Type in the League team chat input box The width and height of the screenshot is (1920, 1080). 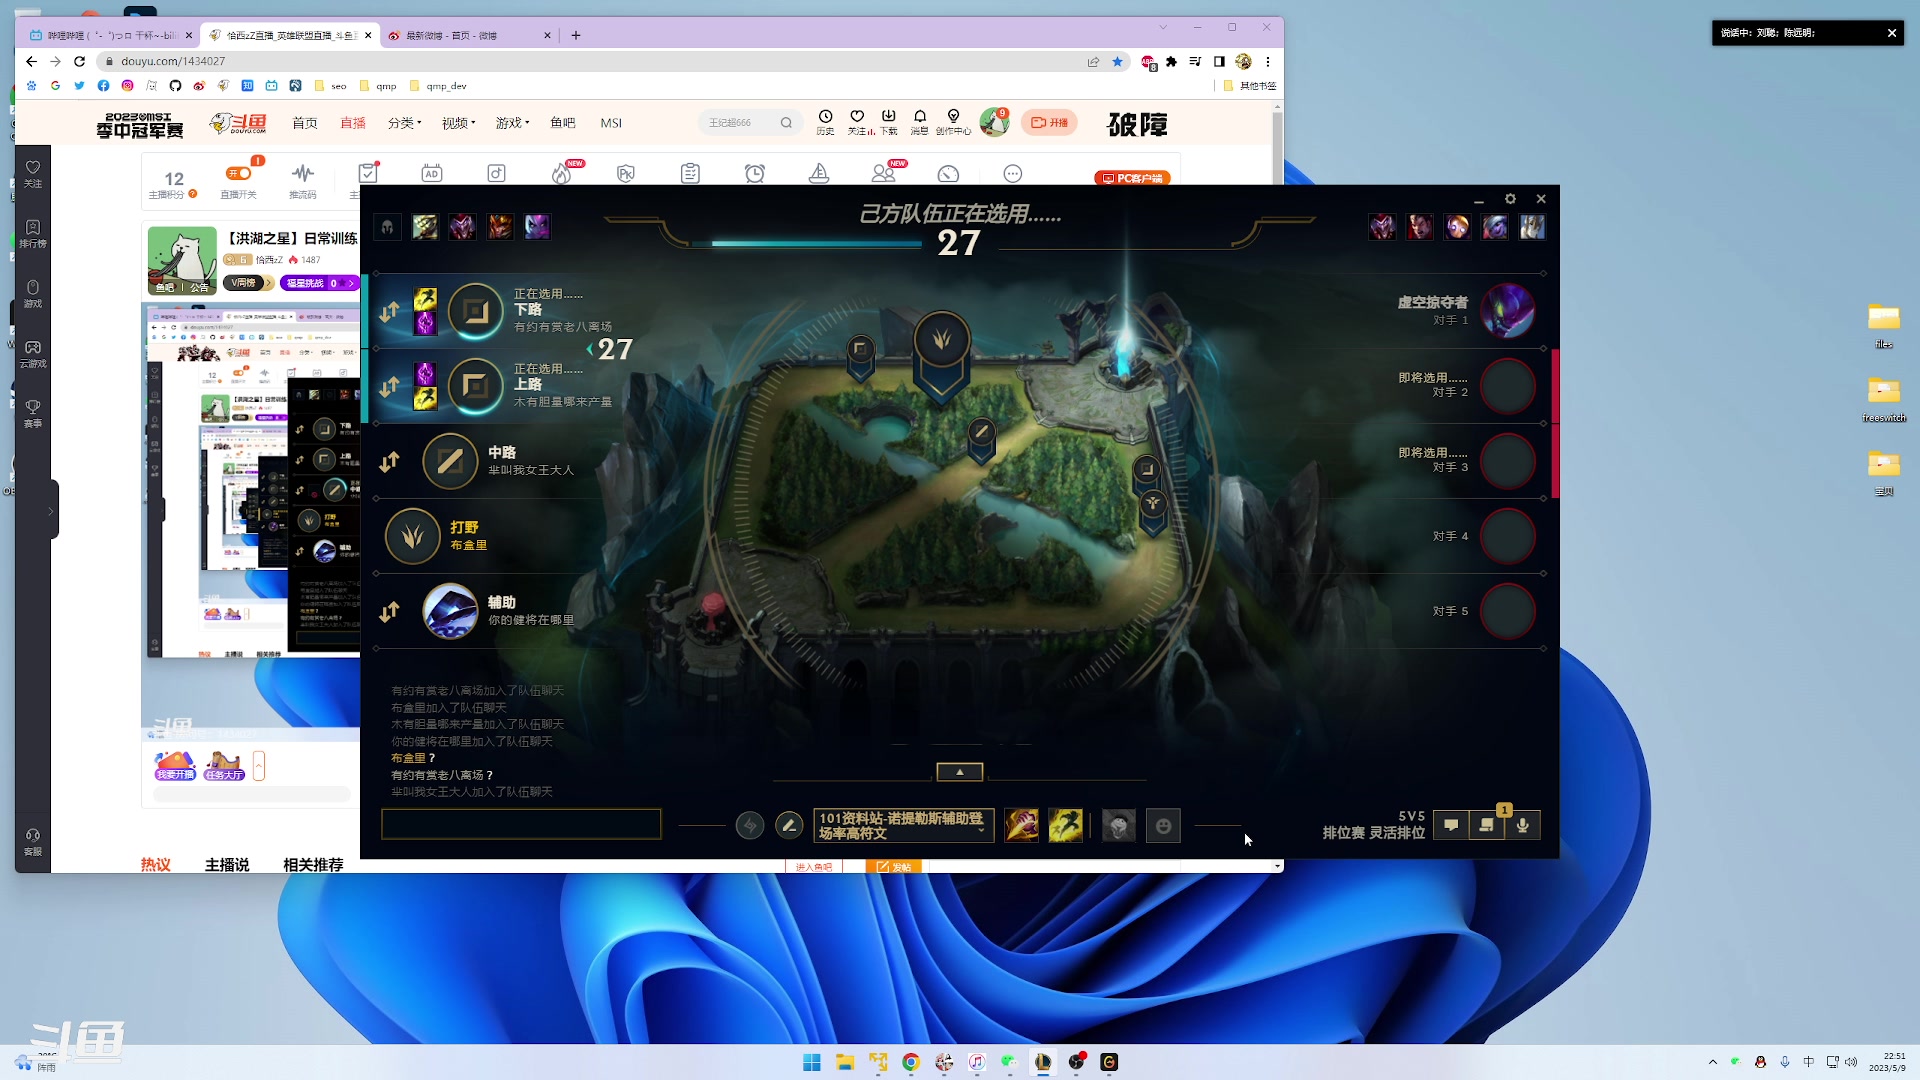click(x=521, y=824)
